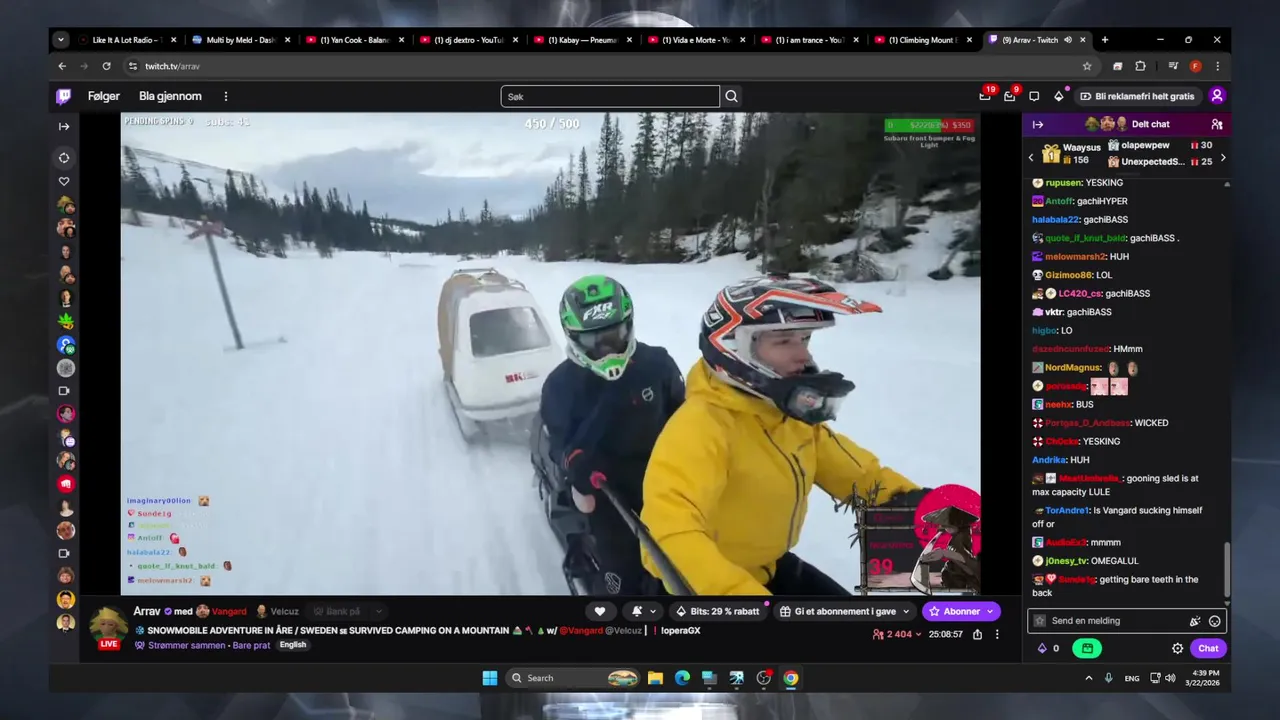Expand viewer count 2 404 chevron
1280x720 pixels.
pos(918,634)
